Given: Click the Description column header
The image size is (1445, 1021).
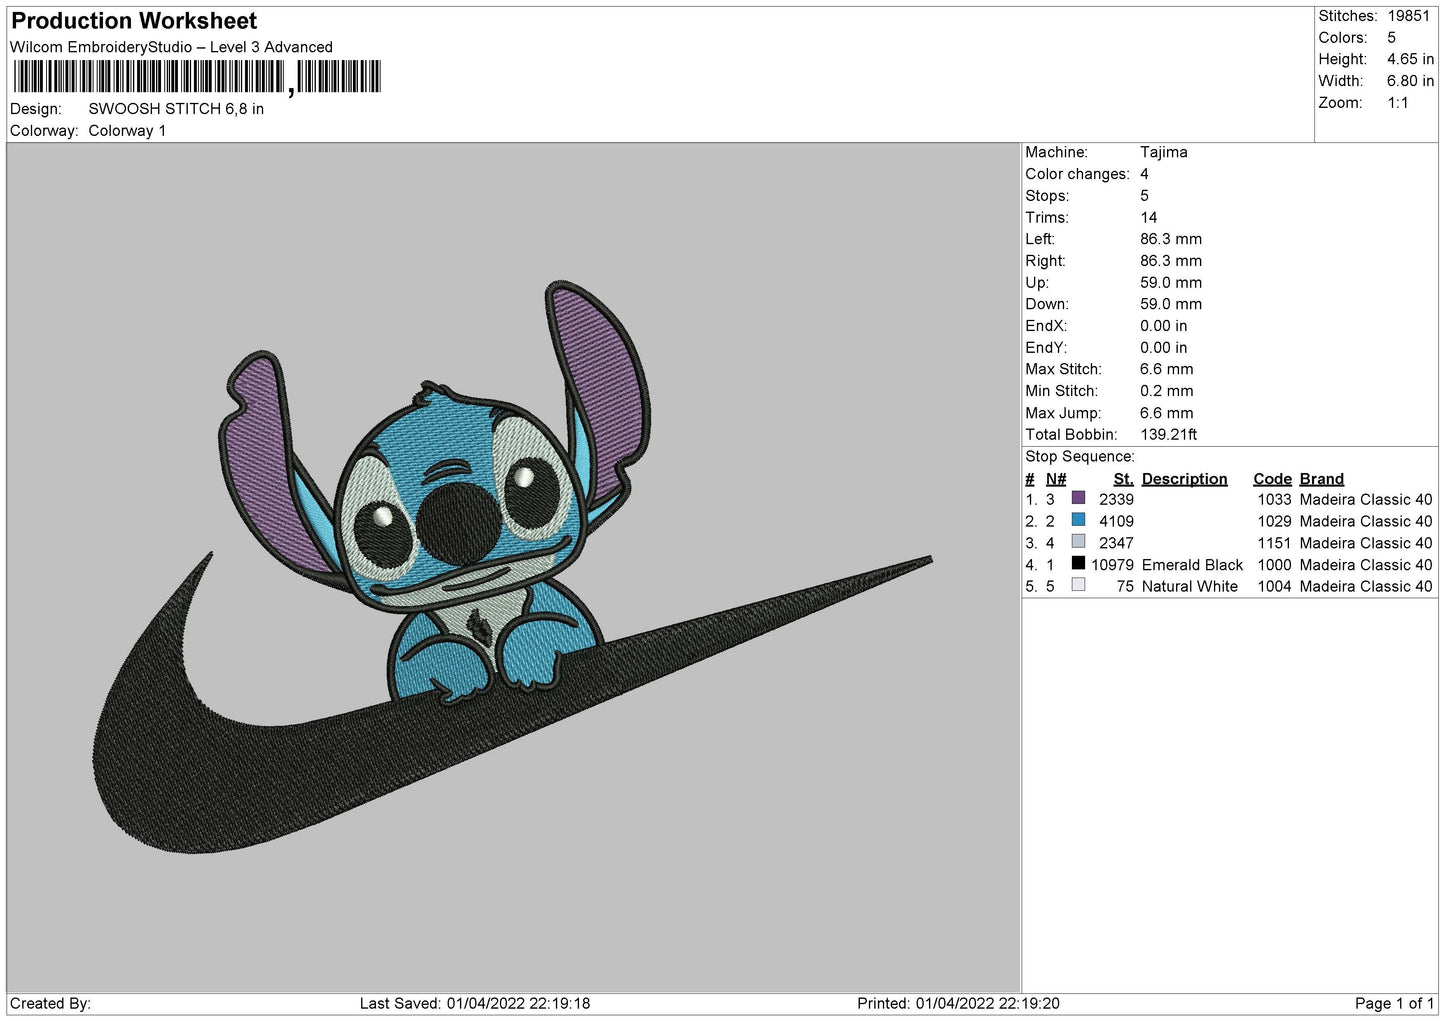Looking at the screenshot, I should coord(1184,479).
